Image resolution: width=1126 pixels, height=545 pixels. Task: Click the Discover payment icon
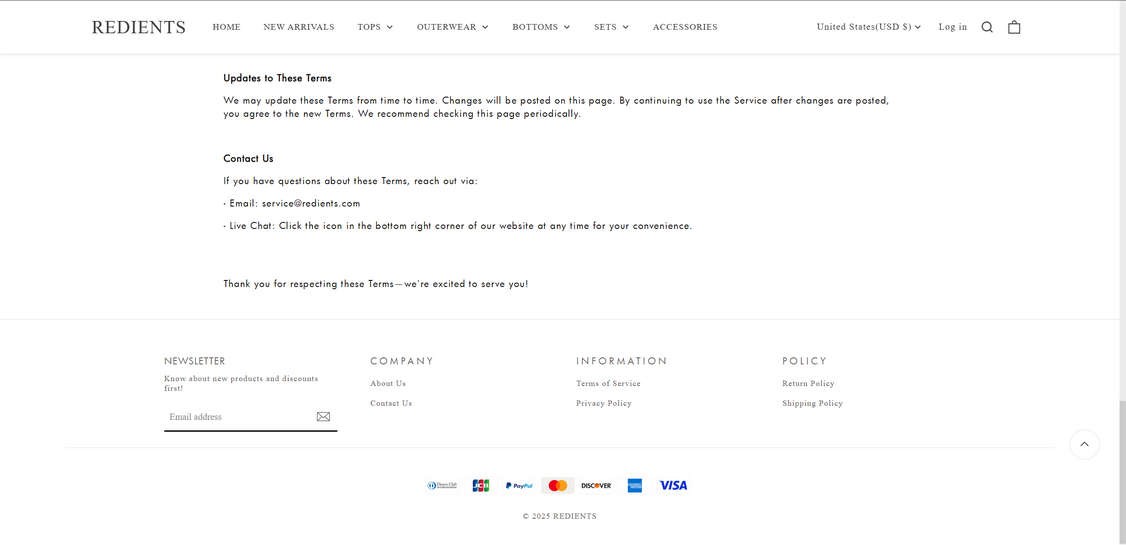pyautogui.click(x=596, y=485)
